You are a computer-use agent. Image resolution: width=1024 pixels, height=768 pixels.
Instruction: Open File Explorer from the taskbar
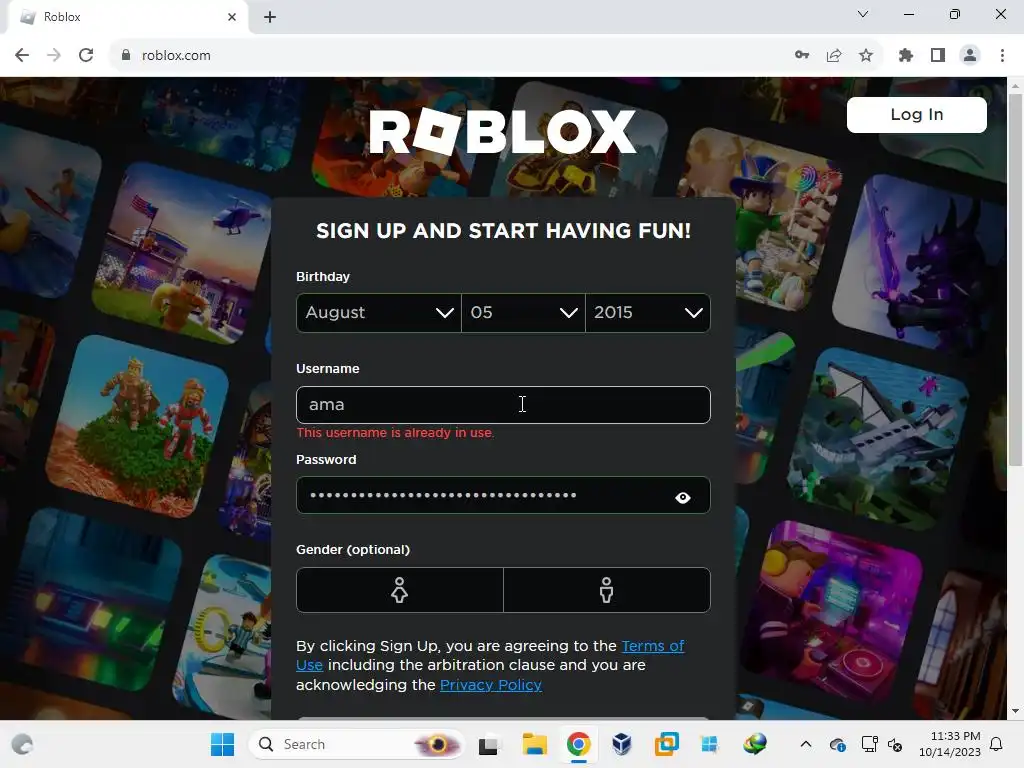534,744
